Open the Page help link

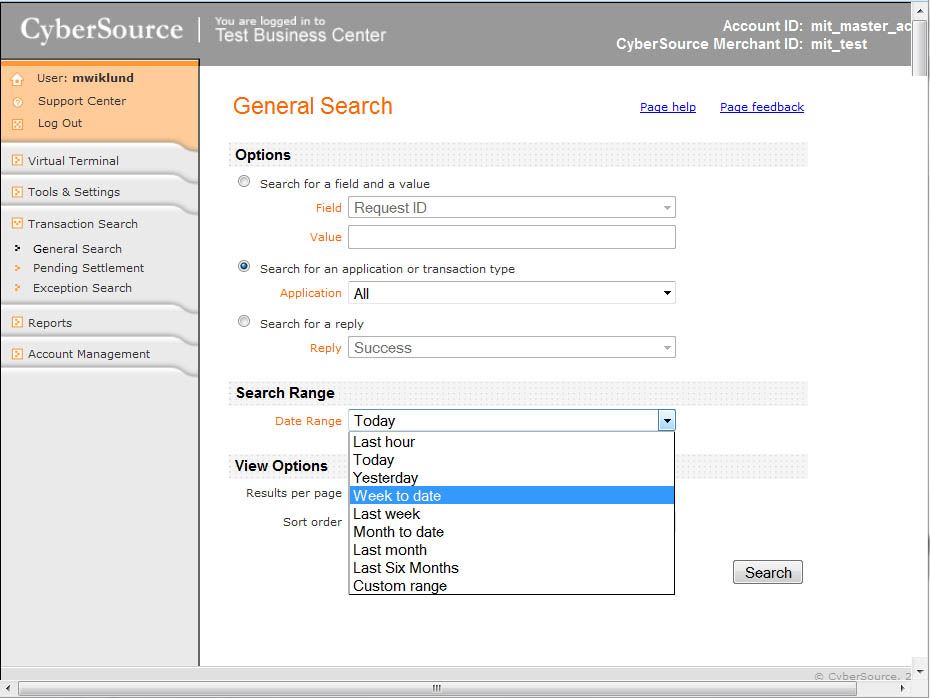[x=667, y=107]
